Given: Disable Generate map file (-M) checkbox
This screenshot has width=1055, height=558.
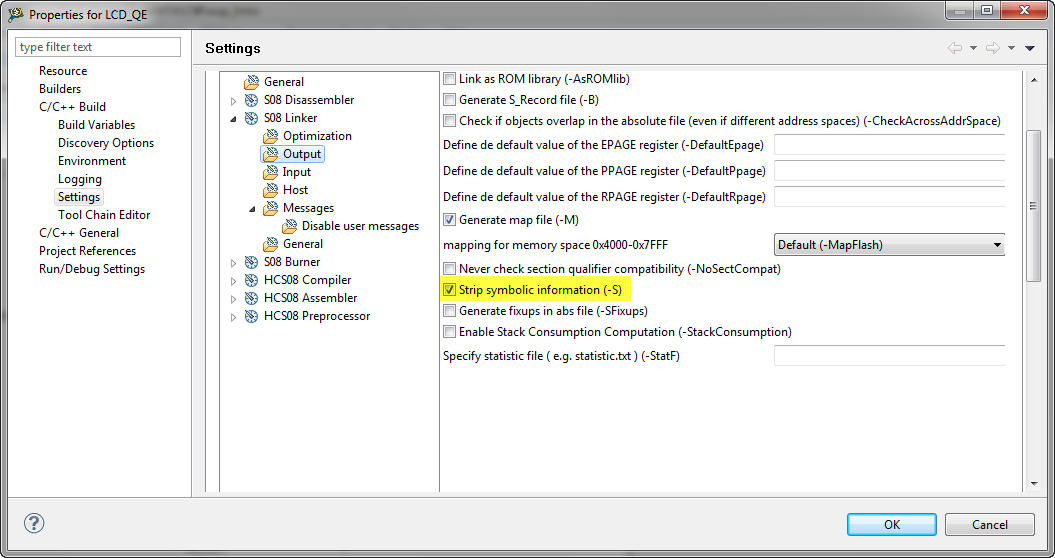Looking at the screenshot, I should point(449,220).
